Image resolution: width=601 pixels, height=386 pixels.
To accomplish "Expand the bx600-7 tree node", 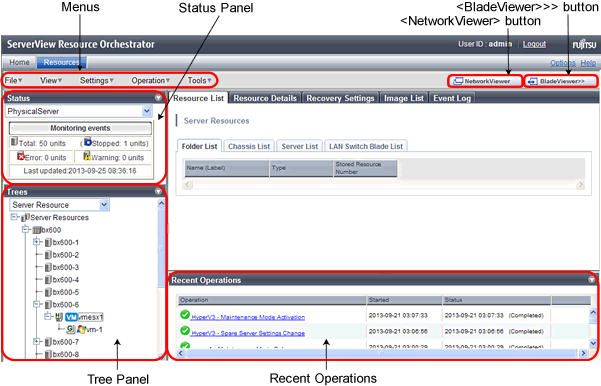I will (37, 341).
